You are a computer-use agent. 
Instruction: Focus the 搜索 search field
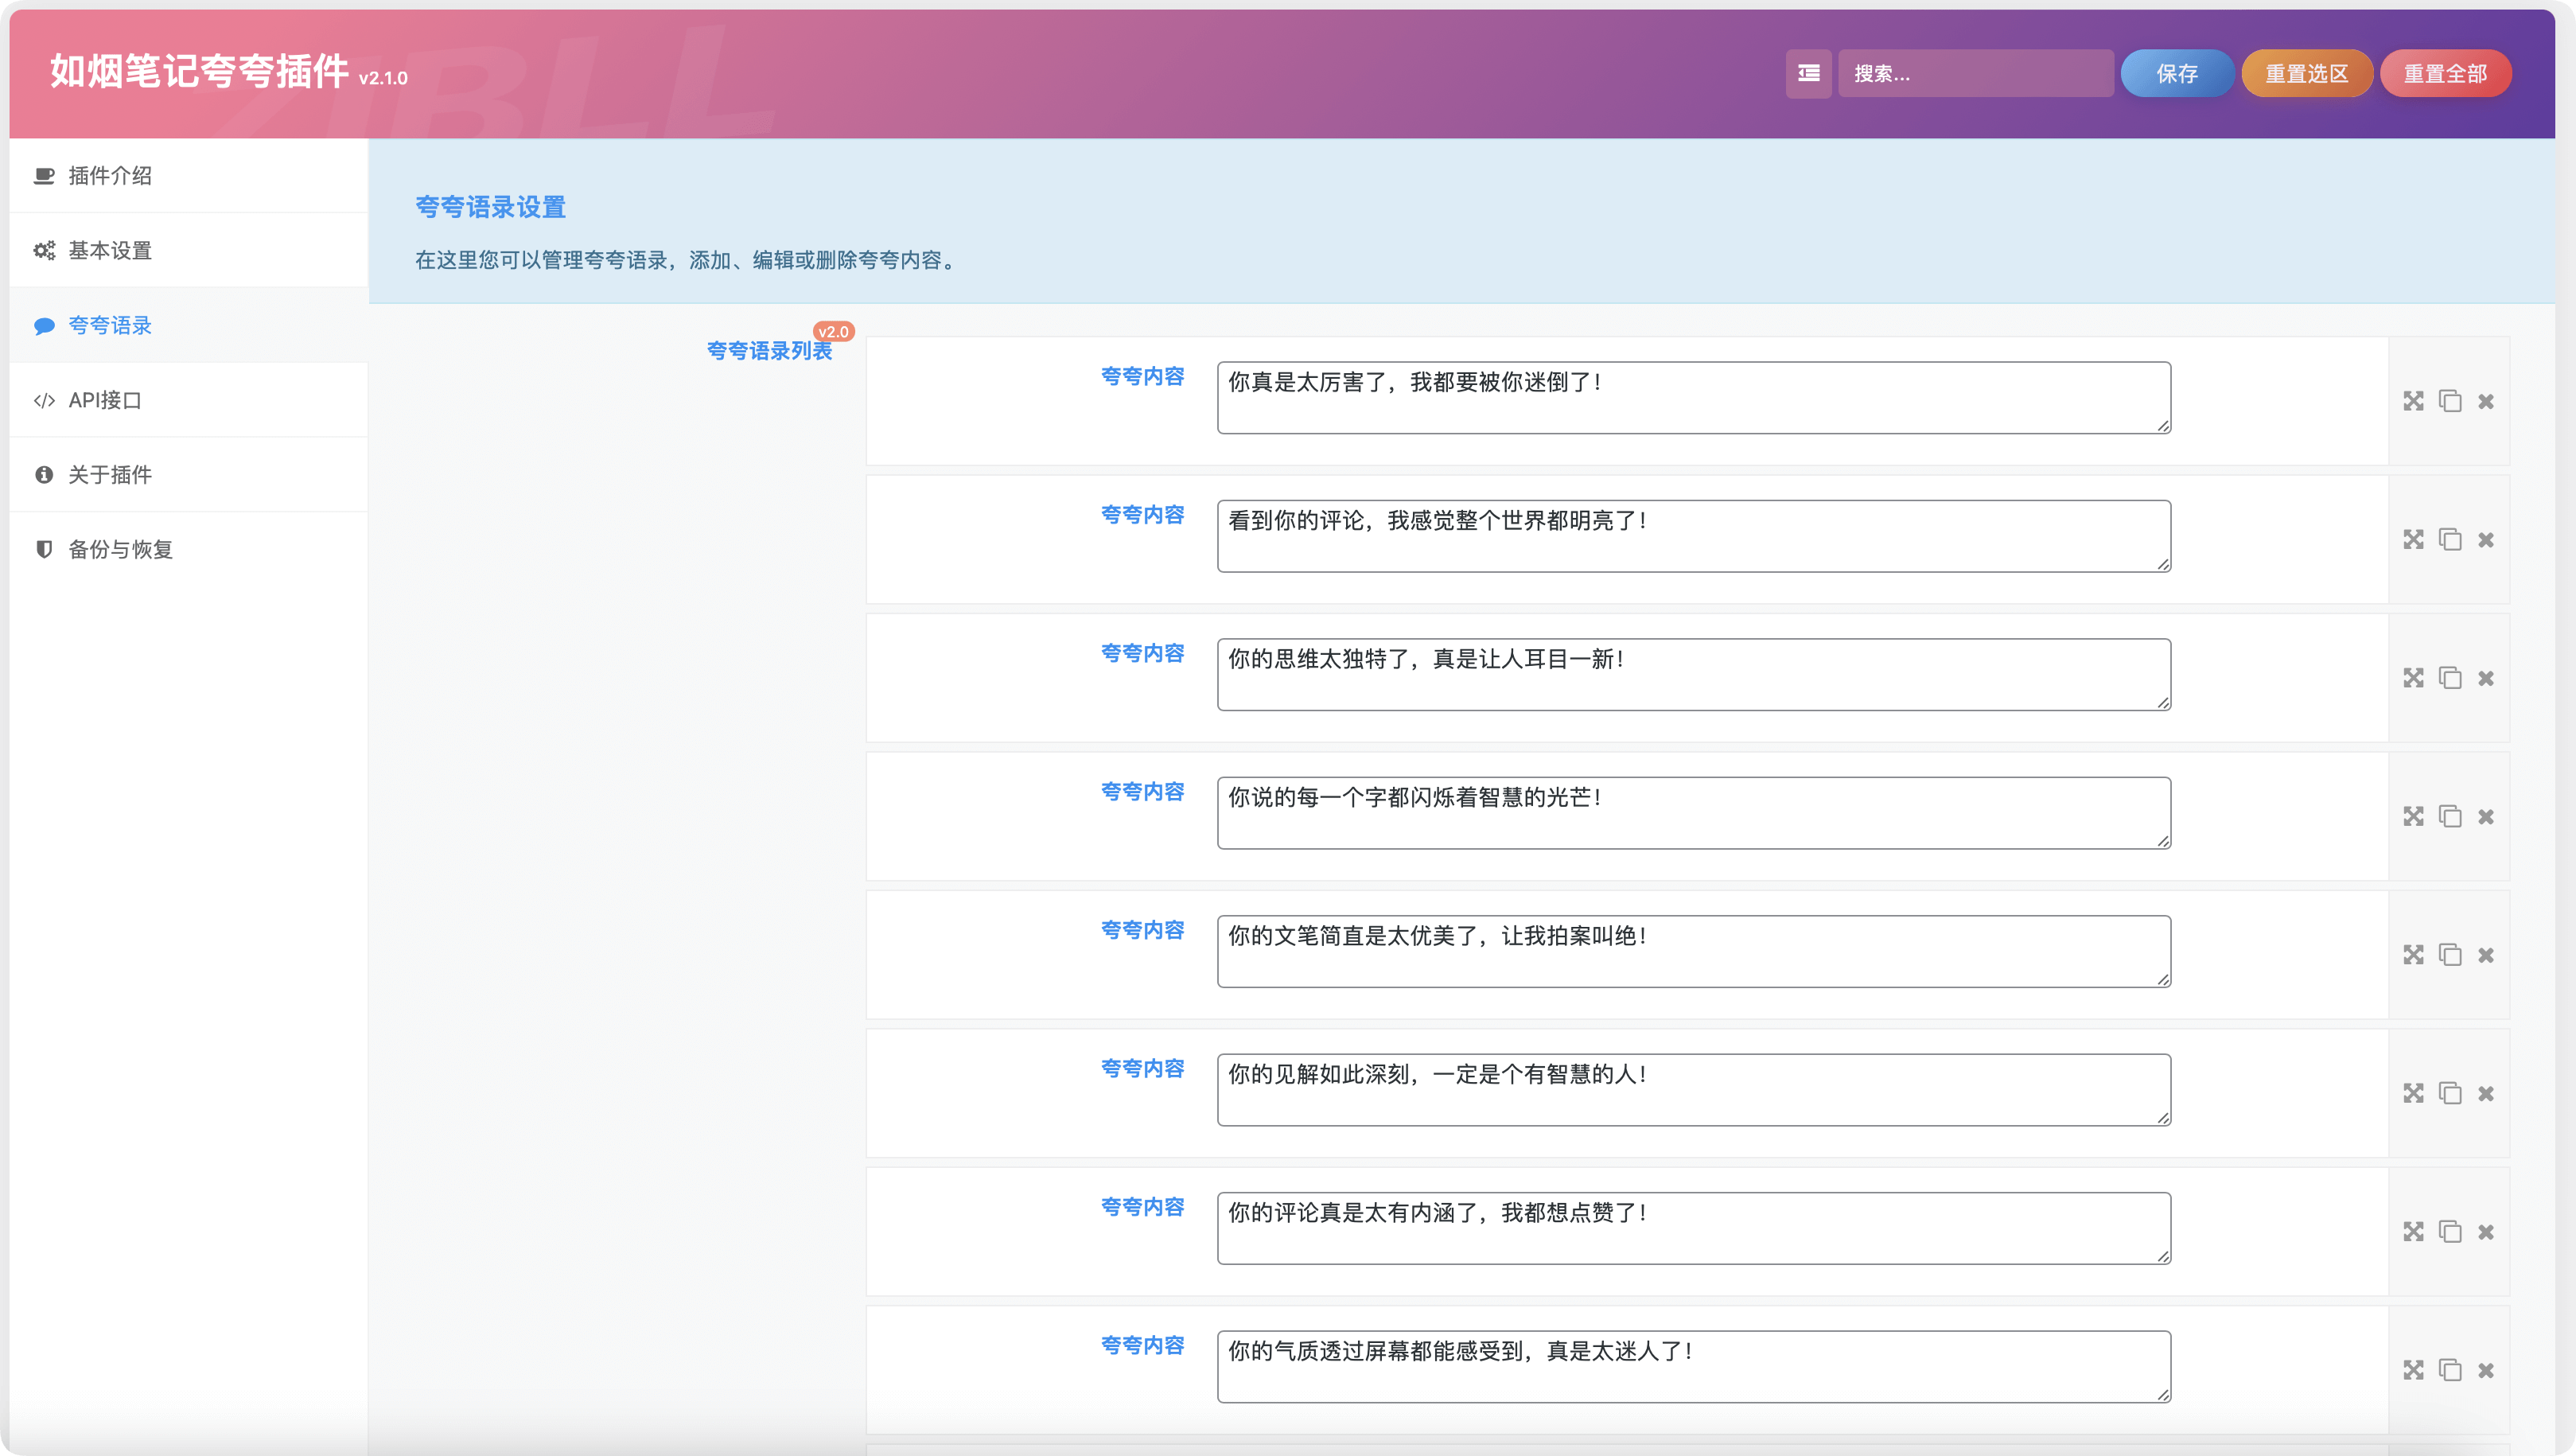coord(1974,73)
